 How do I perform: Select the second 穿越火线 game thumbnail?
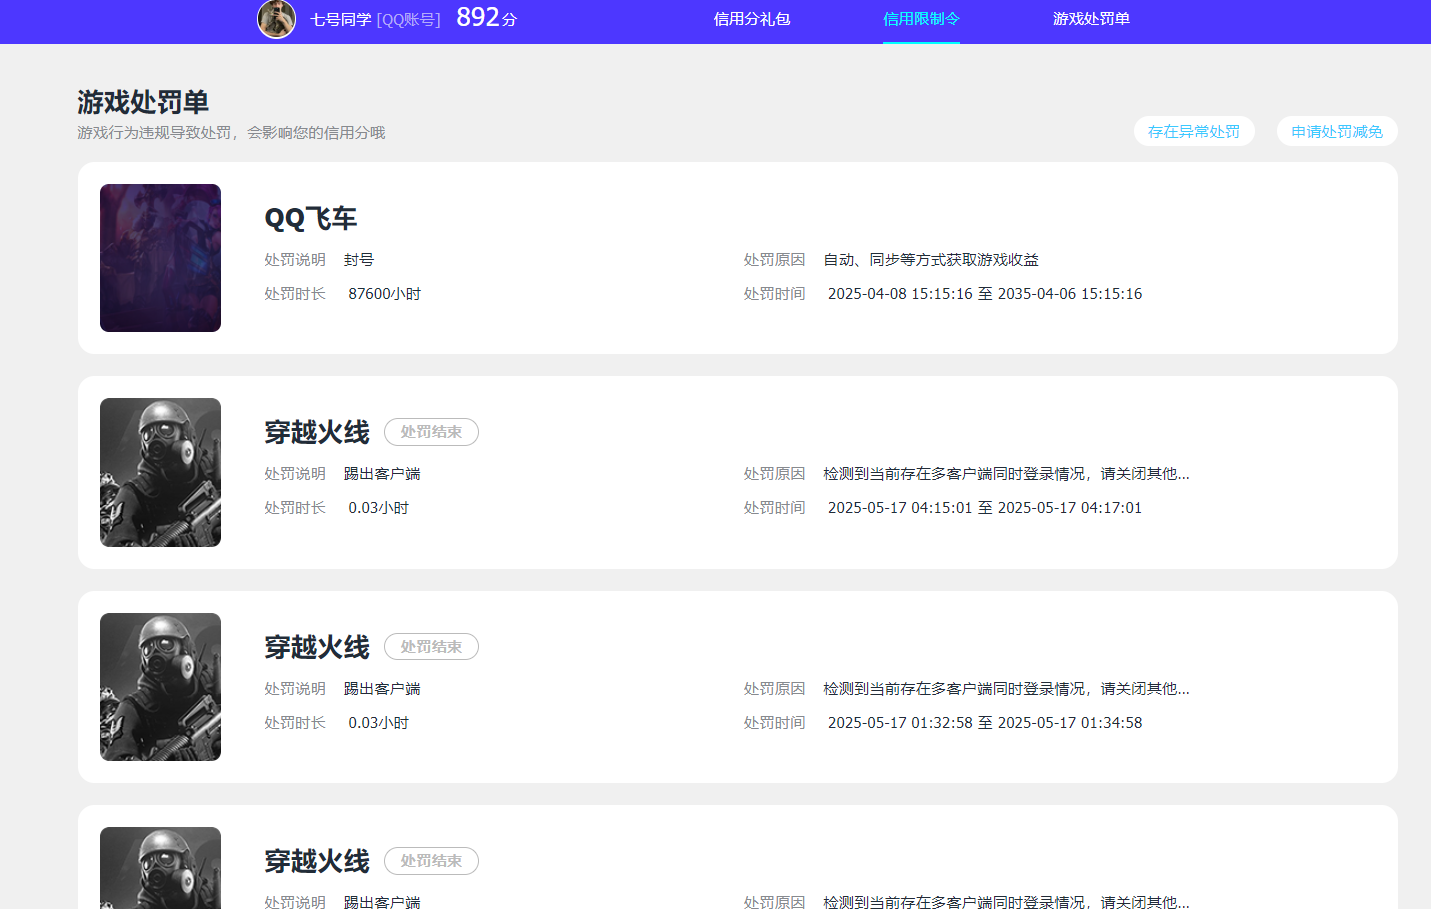pyautogui.click(x=160, y=687)
